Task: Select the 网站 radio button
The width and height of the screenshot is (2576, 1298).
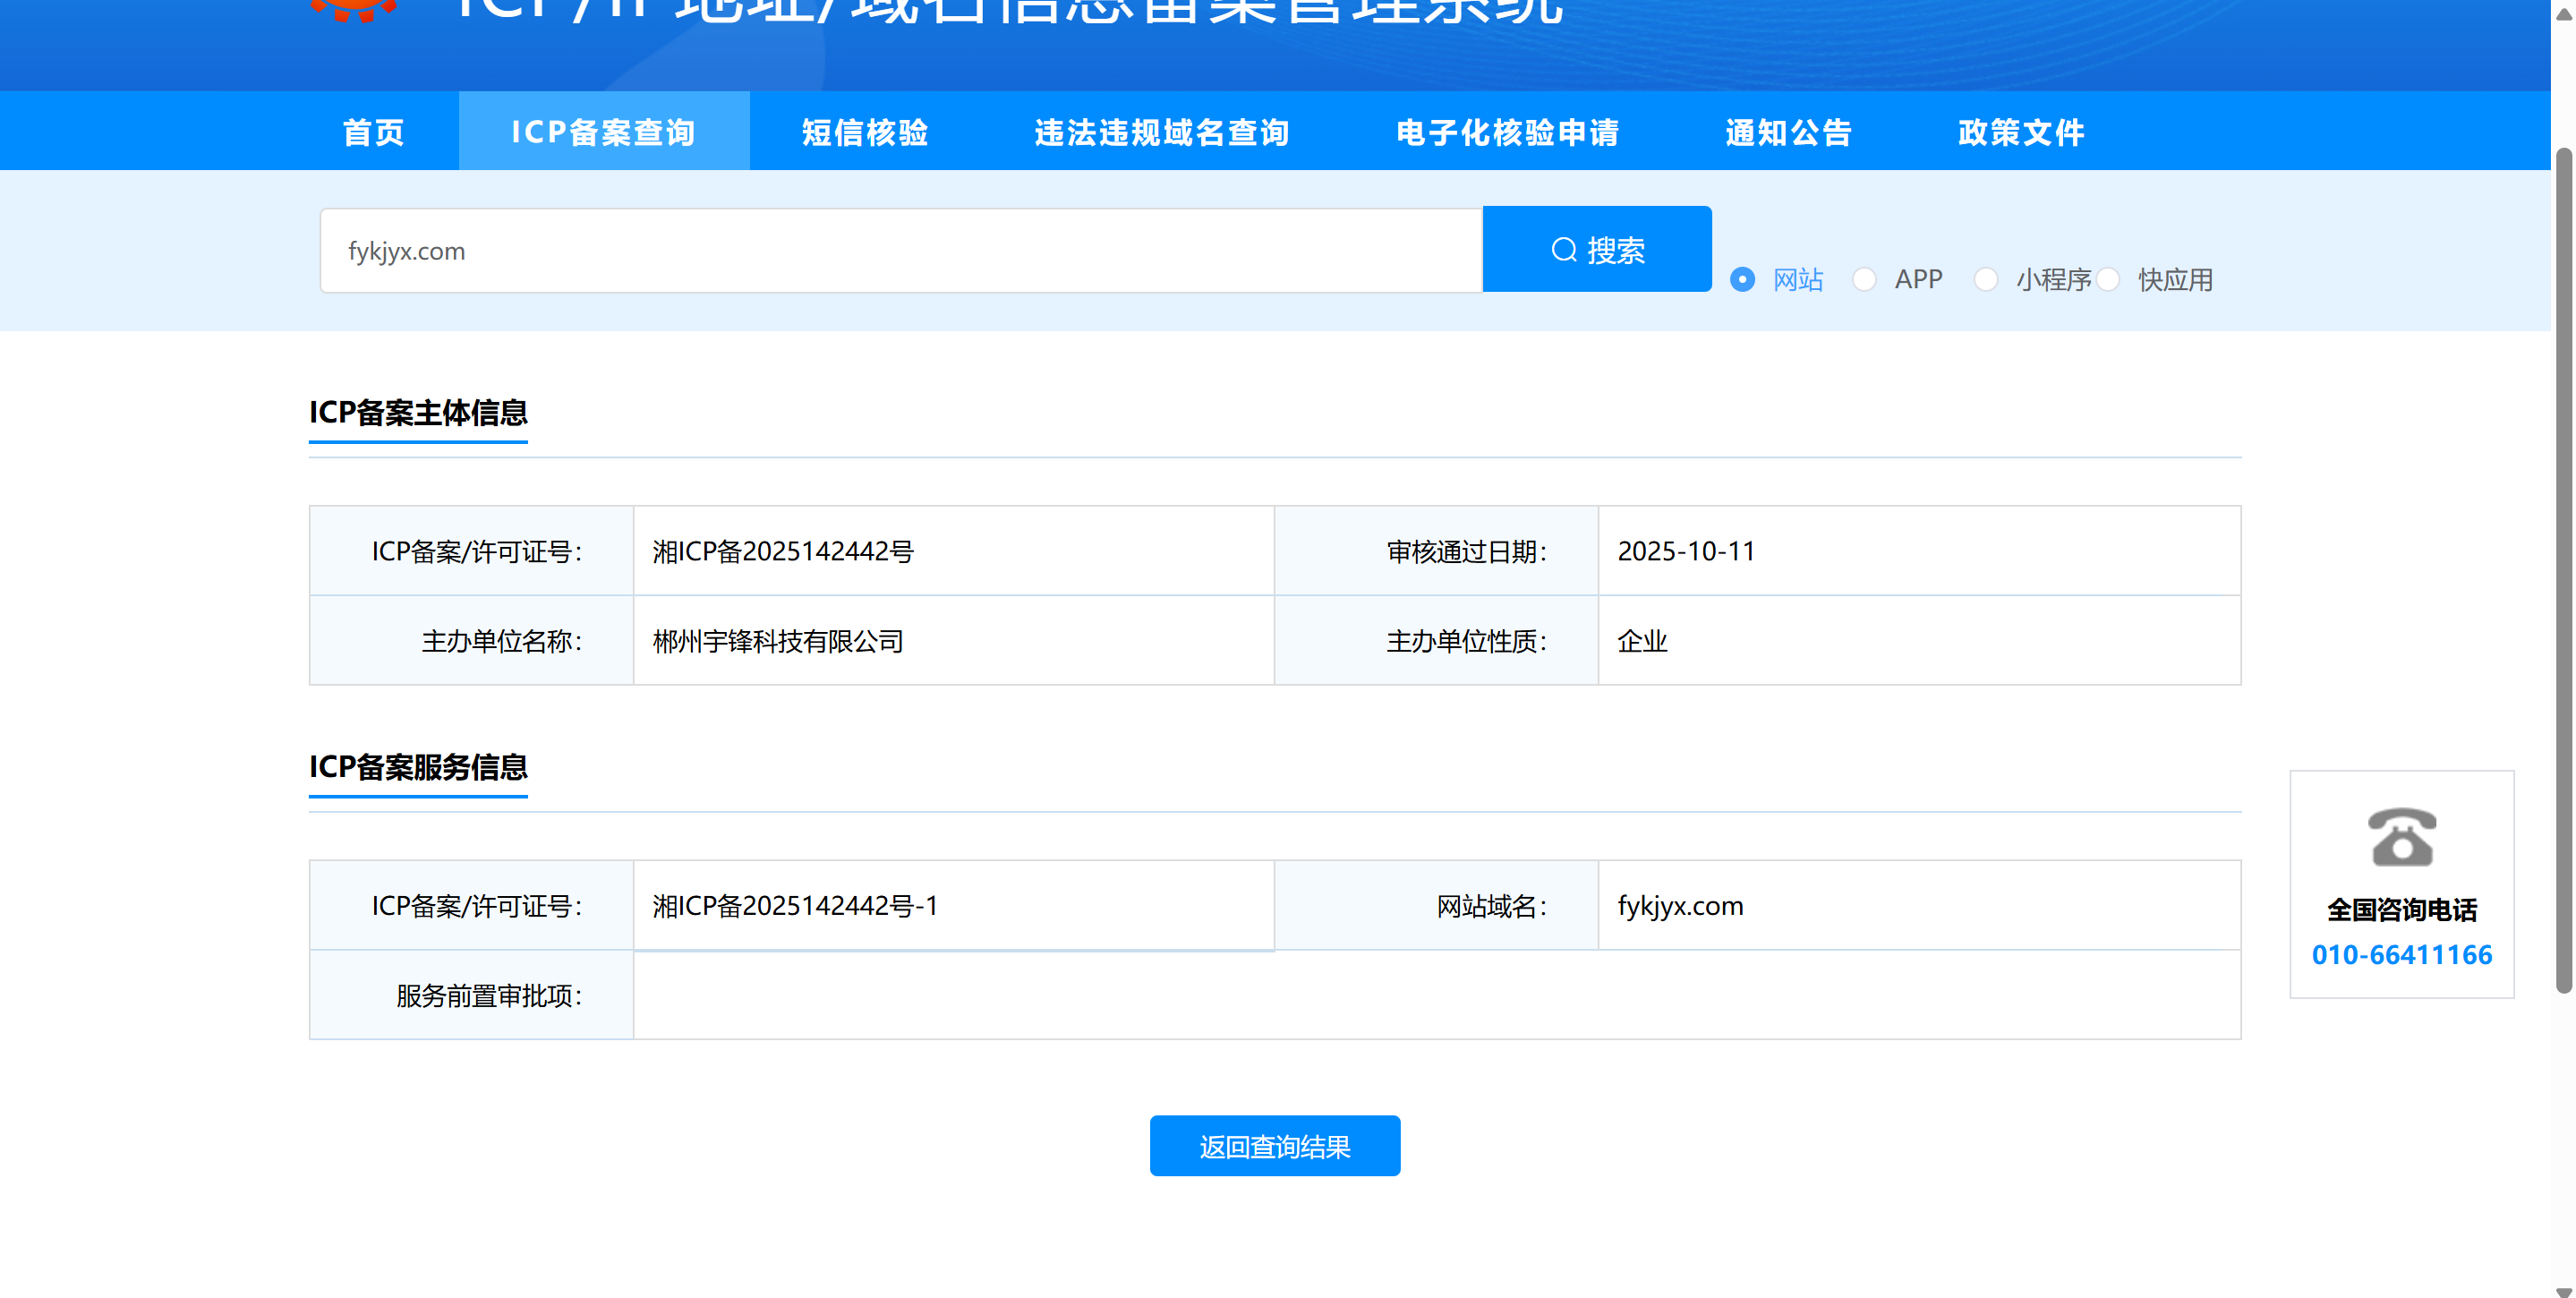Action: (1742, 279)
